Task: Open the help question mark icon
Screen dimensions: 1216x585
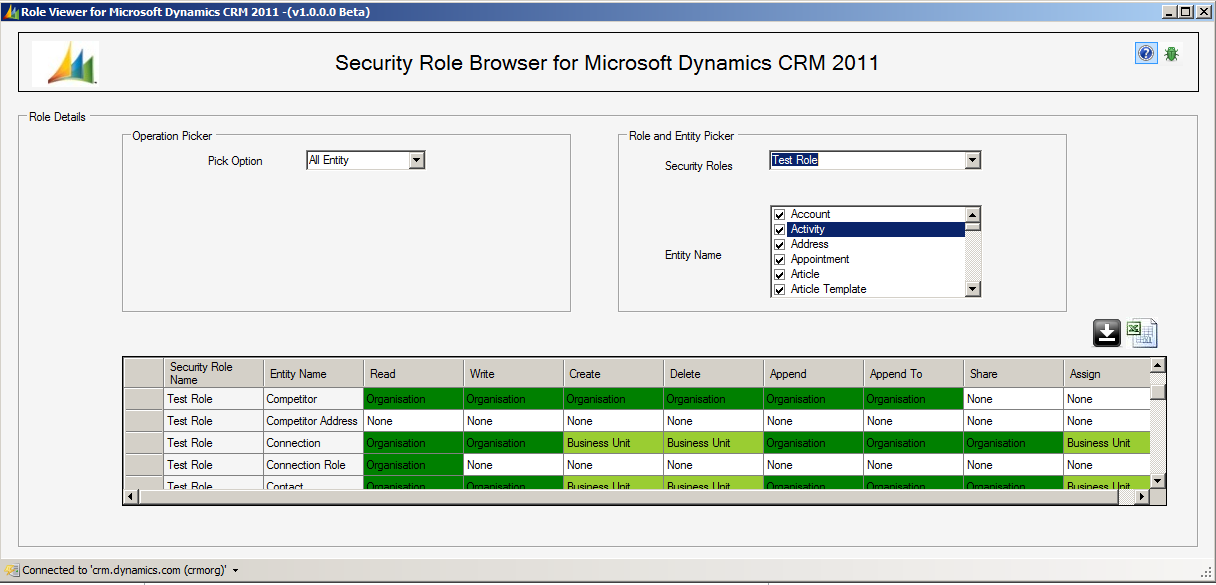Action: (1146, 53)
